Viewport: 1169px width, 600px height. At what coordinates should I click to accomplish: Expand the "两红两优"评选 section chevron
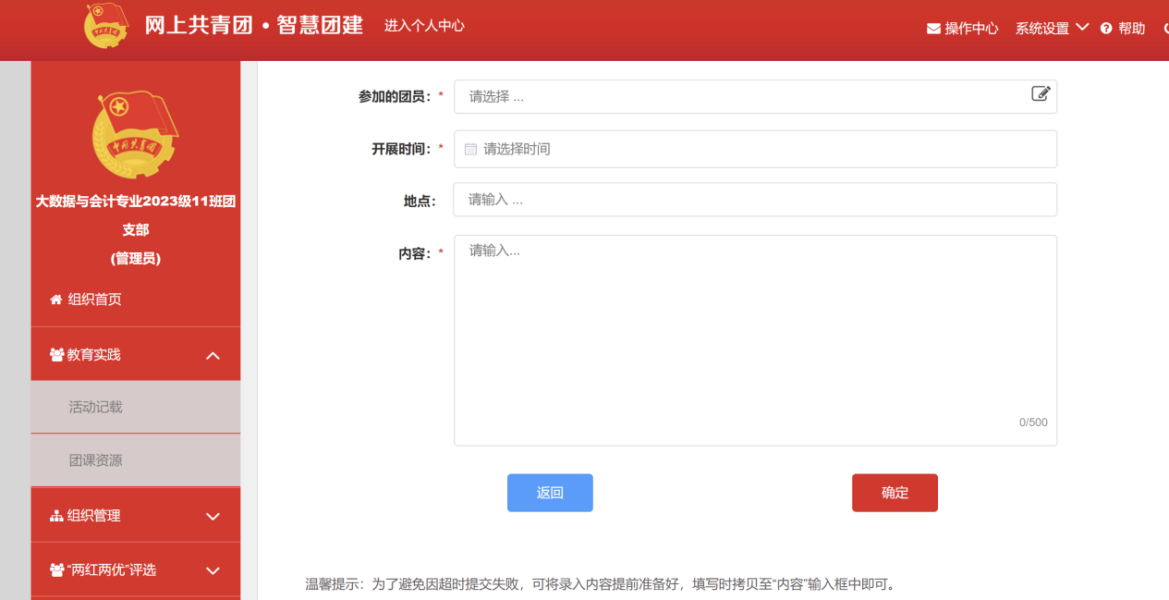pyautogui.click(x=213, y=571)
